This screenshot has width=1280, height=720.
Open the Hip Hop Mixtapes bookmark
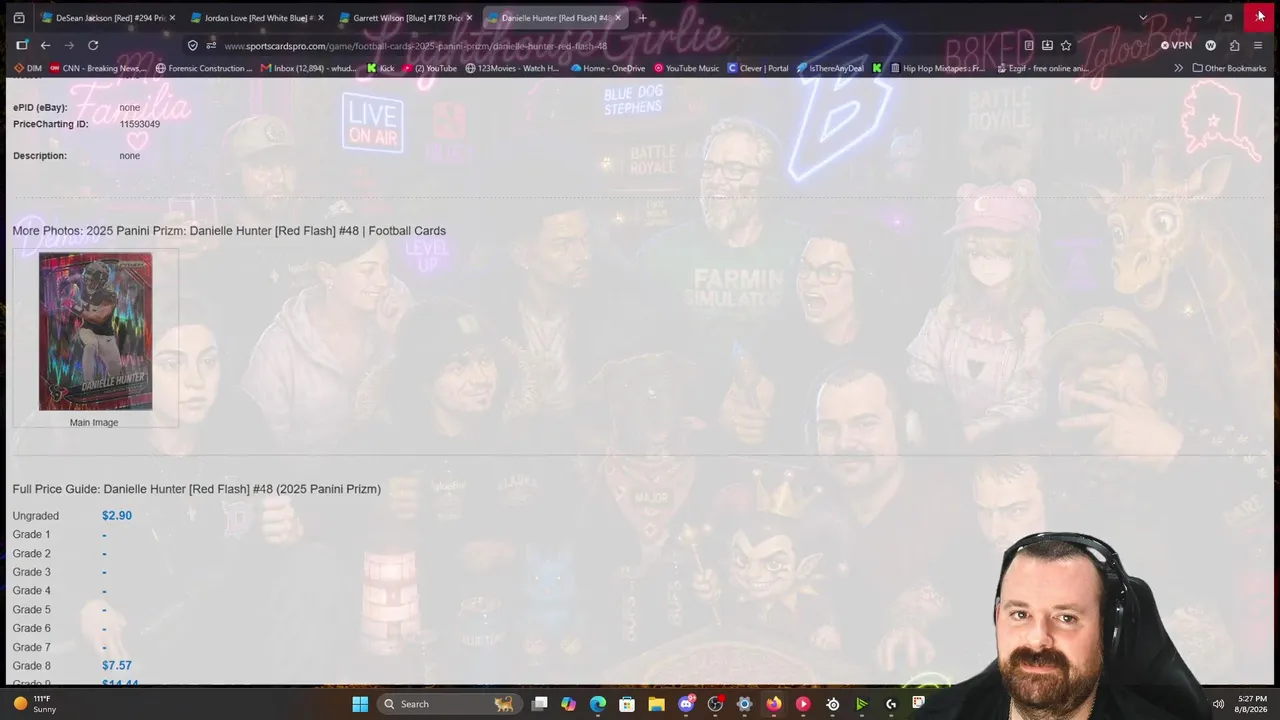click(x=937, y=68)
